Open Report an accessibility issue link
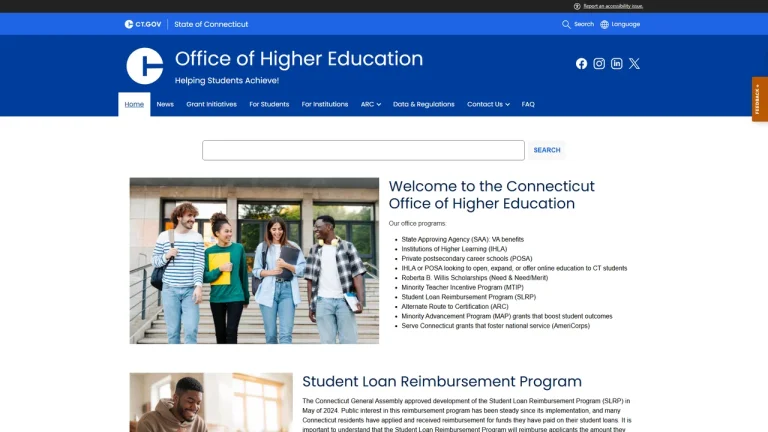768x432 pixels. click(x=613, y=6)
